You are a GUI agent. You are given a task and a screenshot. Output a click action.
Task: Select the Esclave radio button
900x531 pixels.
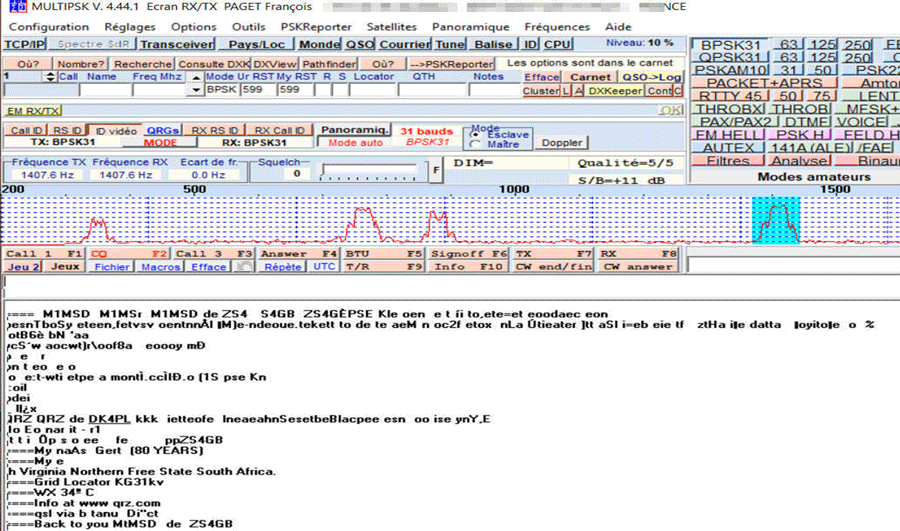tap(475, 134)
